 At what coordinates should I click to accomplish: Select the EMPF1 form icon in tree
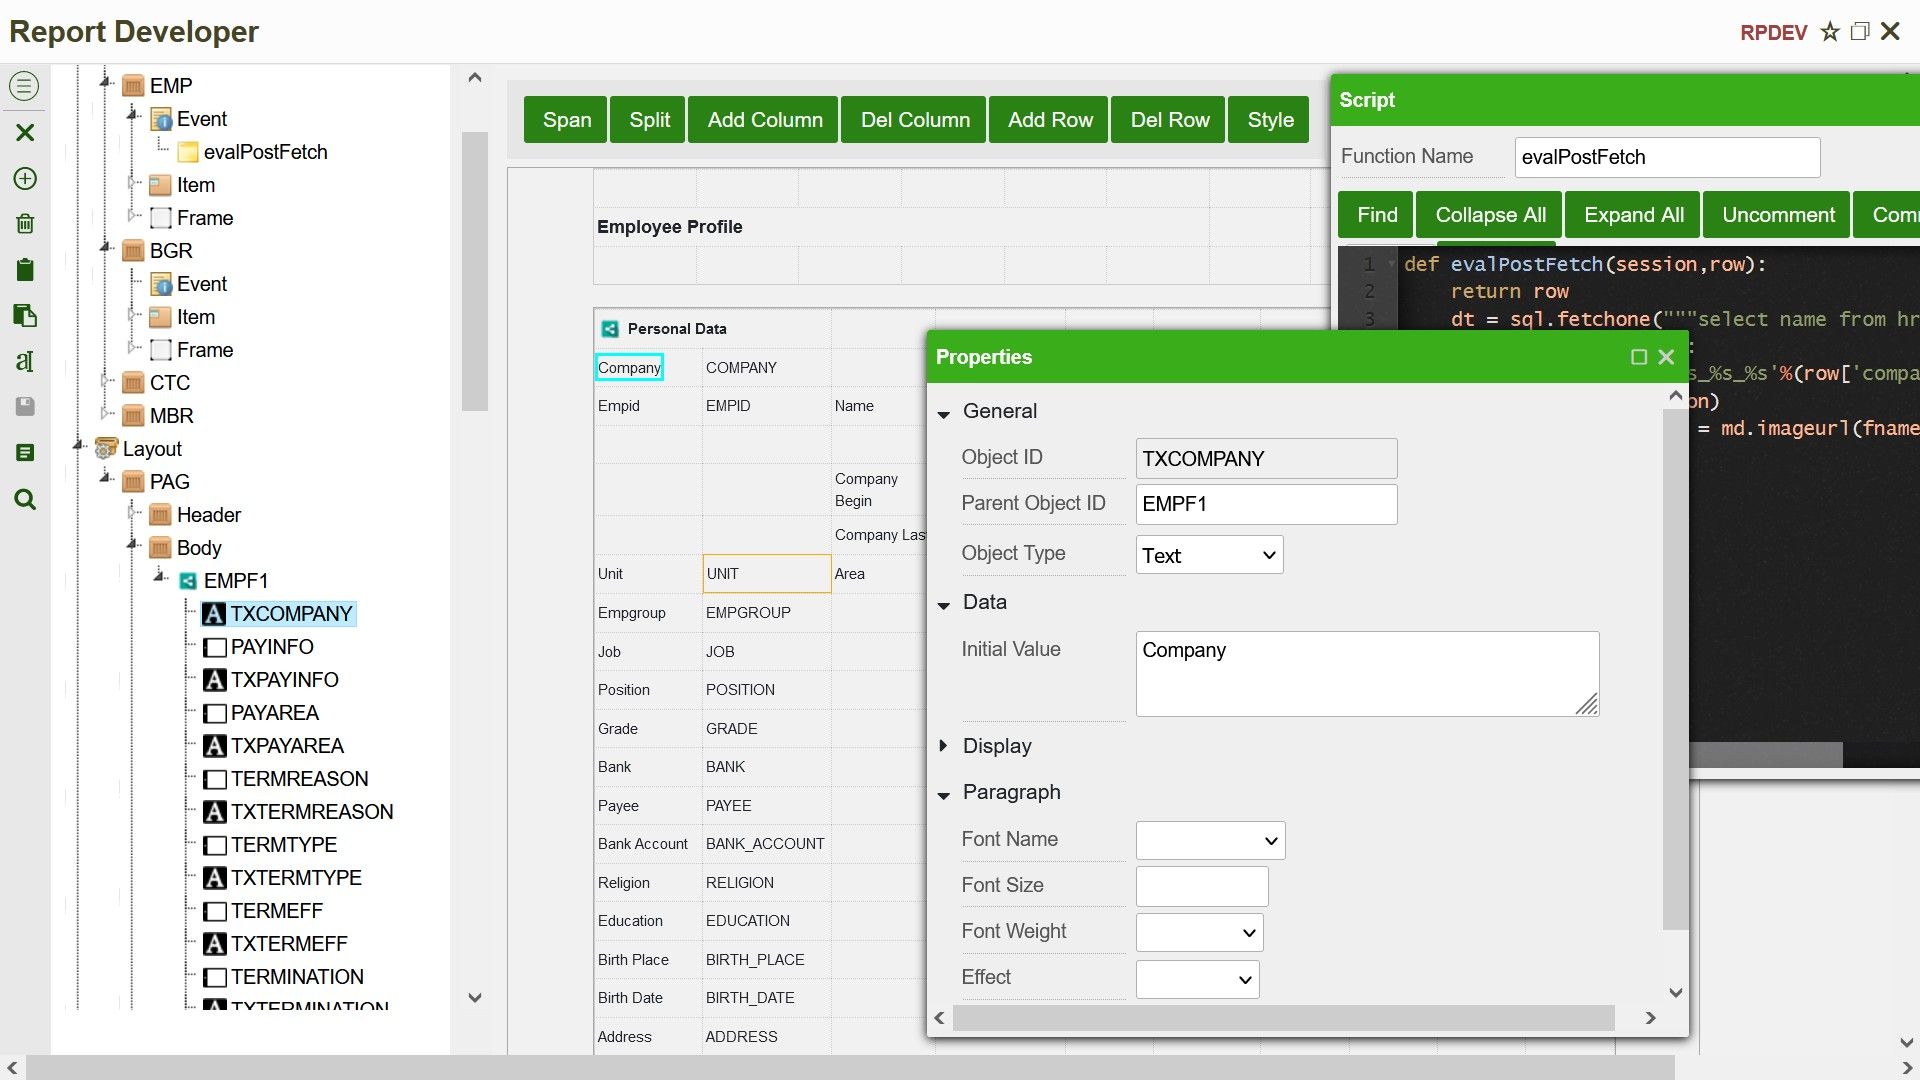(188, 581)
